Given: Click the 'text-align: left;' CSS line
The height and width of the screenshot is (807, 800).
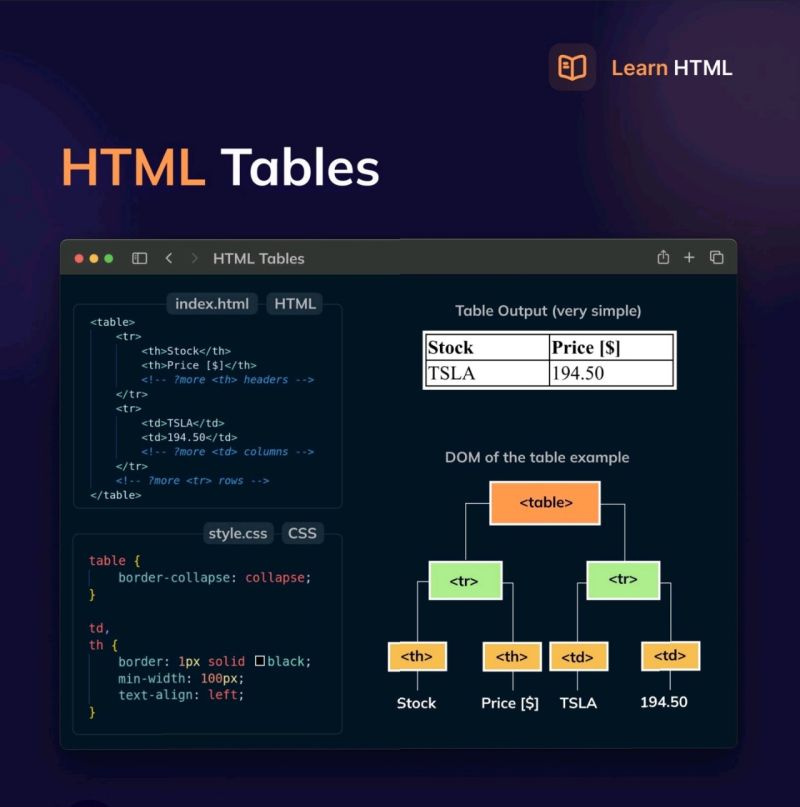Looking at the screenshot, I should coord(181,695).
